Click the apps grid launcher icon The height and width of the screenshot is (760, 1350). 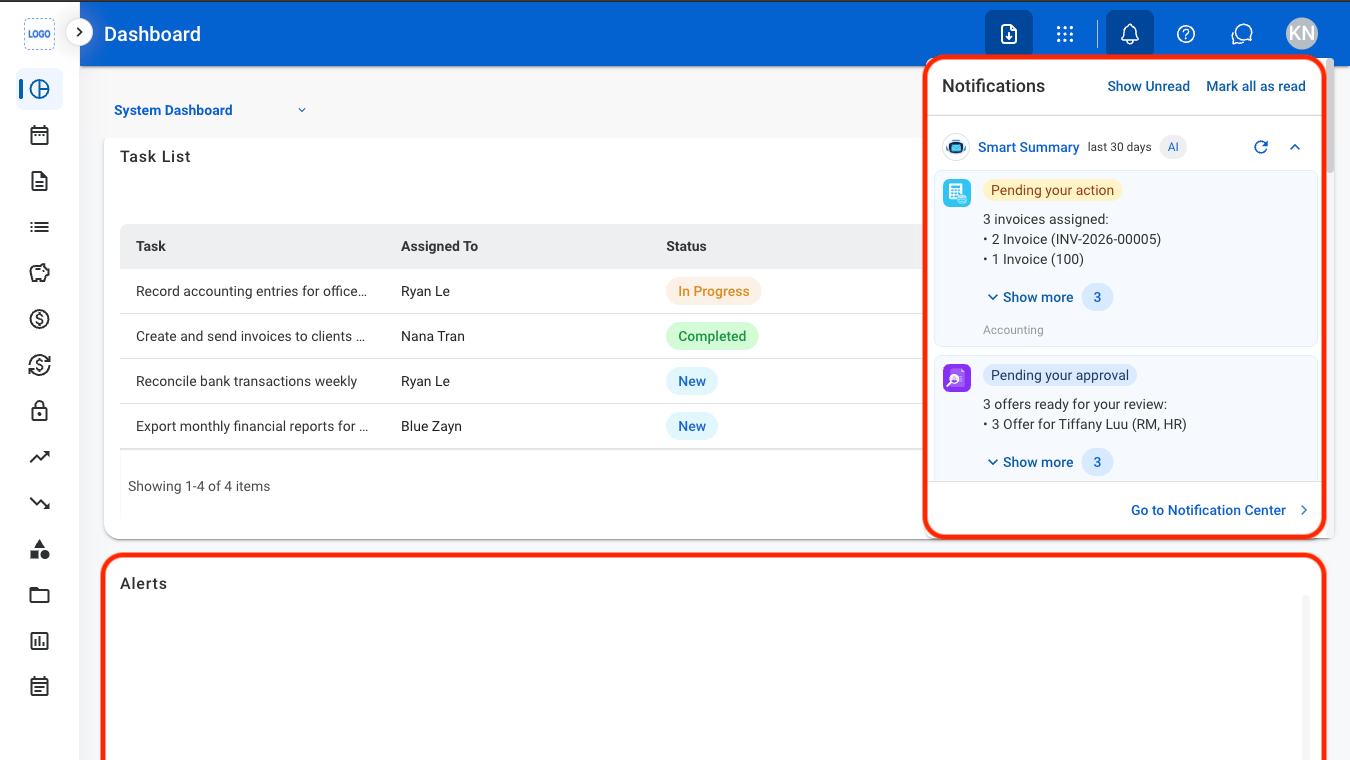click(1065, 34)
